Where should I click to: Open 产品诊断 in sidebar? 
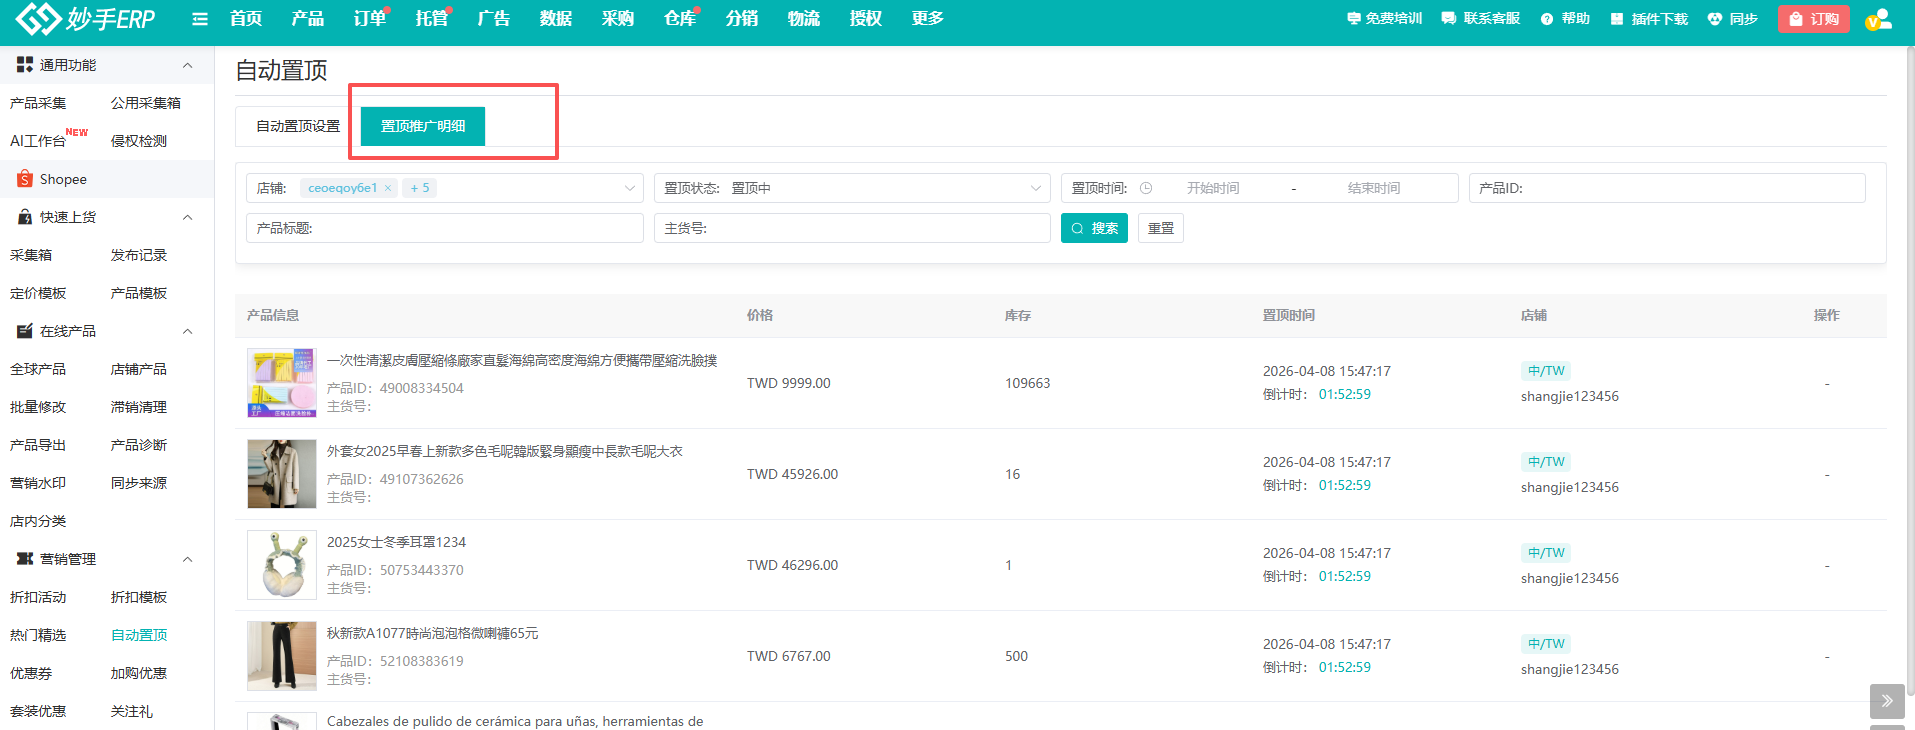pos(139,445)
